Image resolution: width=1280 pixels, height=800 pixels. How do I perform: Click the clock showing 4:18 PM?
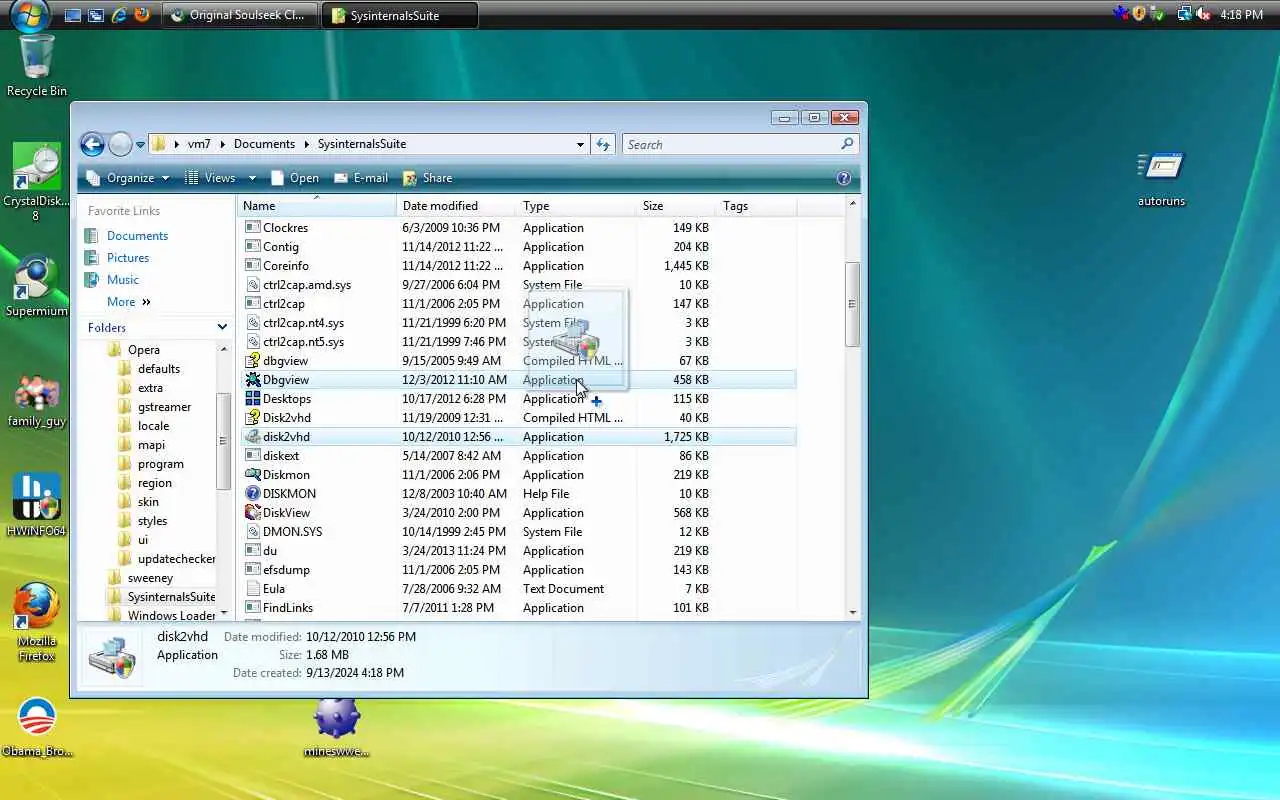pos(1242,15)
